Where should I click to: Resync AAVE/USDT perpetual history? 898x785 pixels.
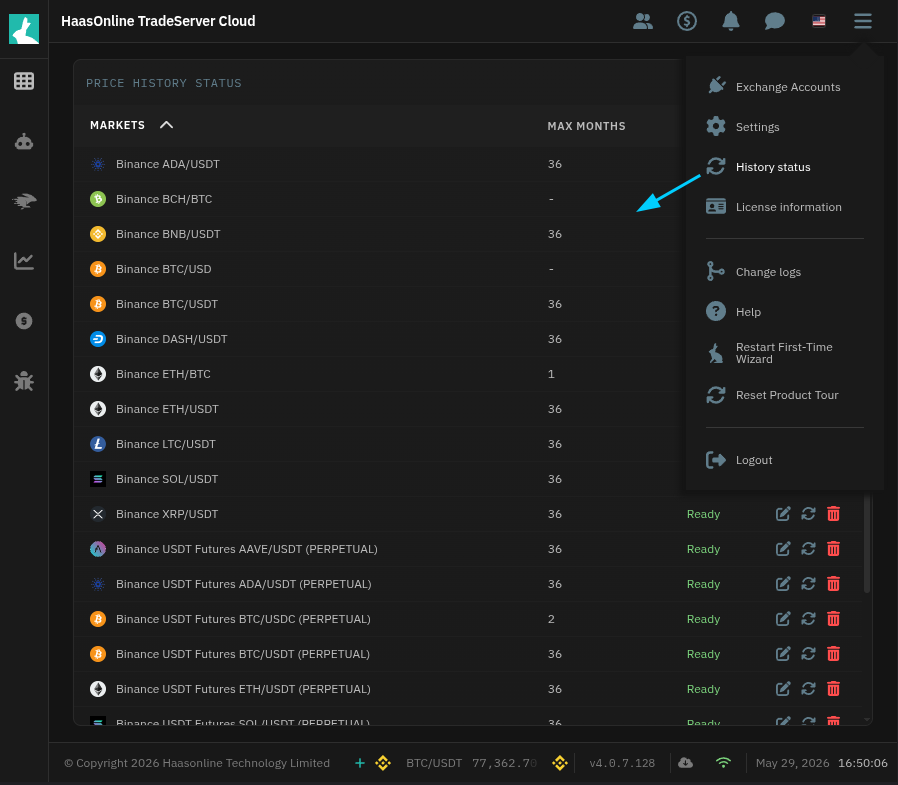pos(808,549)
